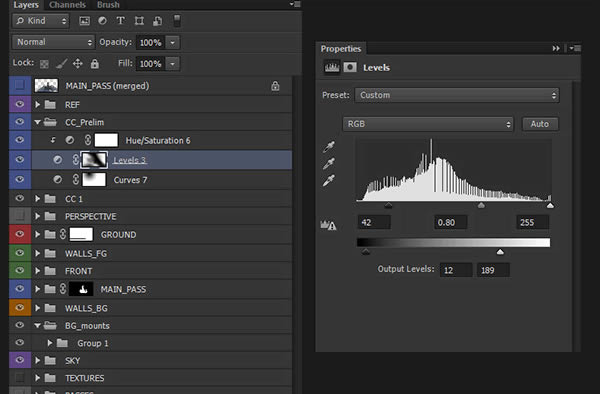Click the output white slider triangle
Image resolution: width=600 pixels, height=394 pixels.
tap(500, 252)
